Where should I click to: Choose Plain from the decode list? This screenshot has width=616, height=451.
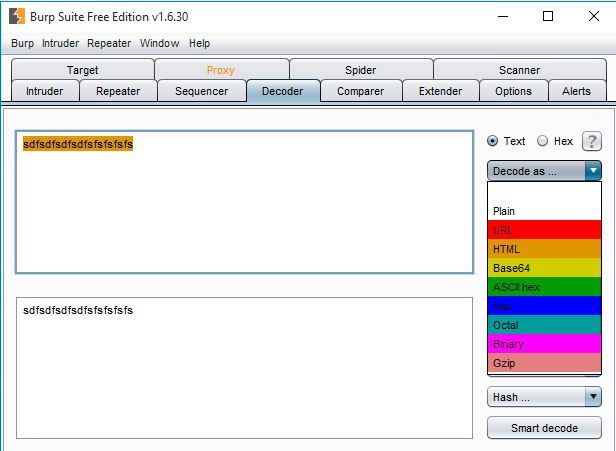click(x=544, y=211)
